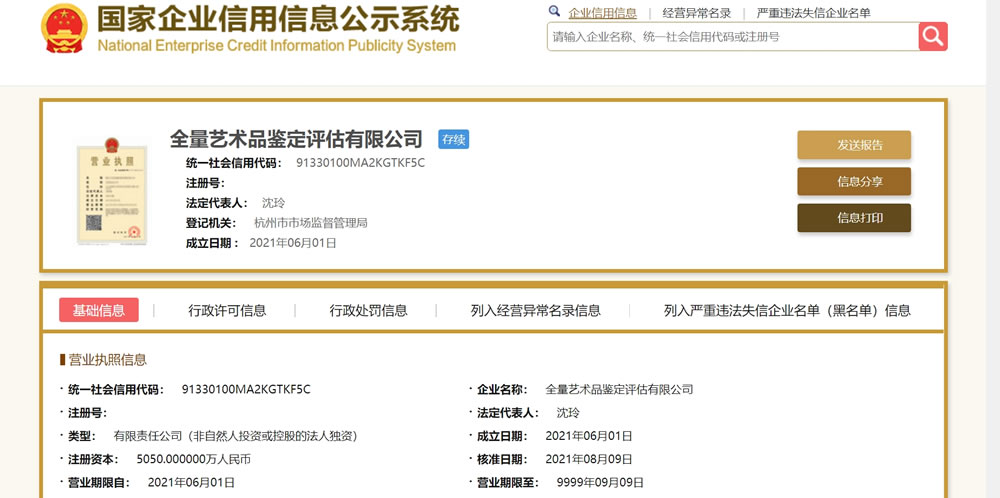Screen dimensions: 1000x498
Task: Select the 经营异常名录 search category
Action: click(696, 13)
